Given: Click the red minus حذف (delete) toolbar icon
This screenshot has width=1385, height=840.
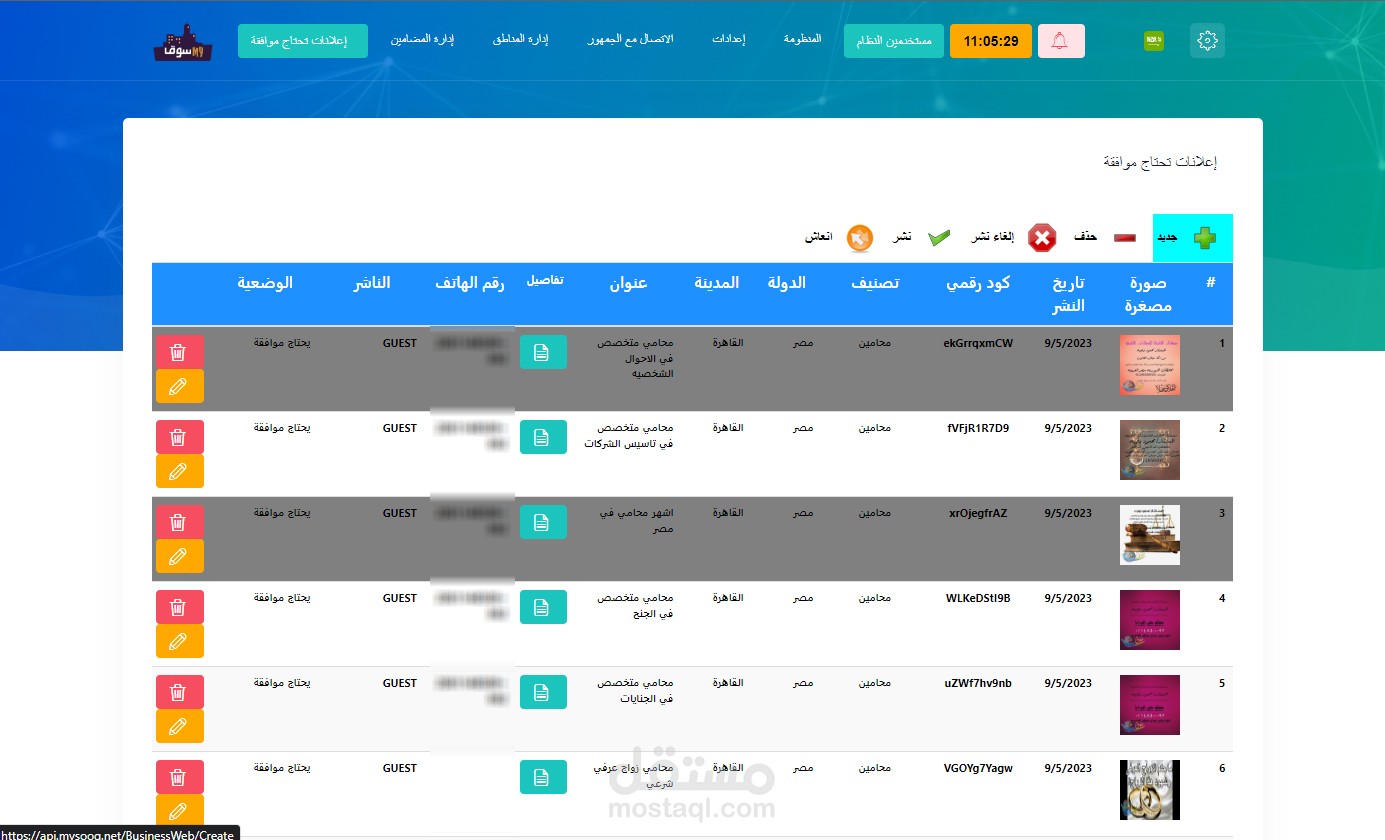Looking at the screenshot, I should click(x=1125, y=237).
